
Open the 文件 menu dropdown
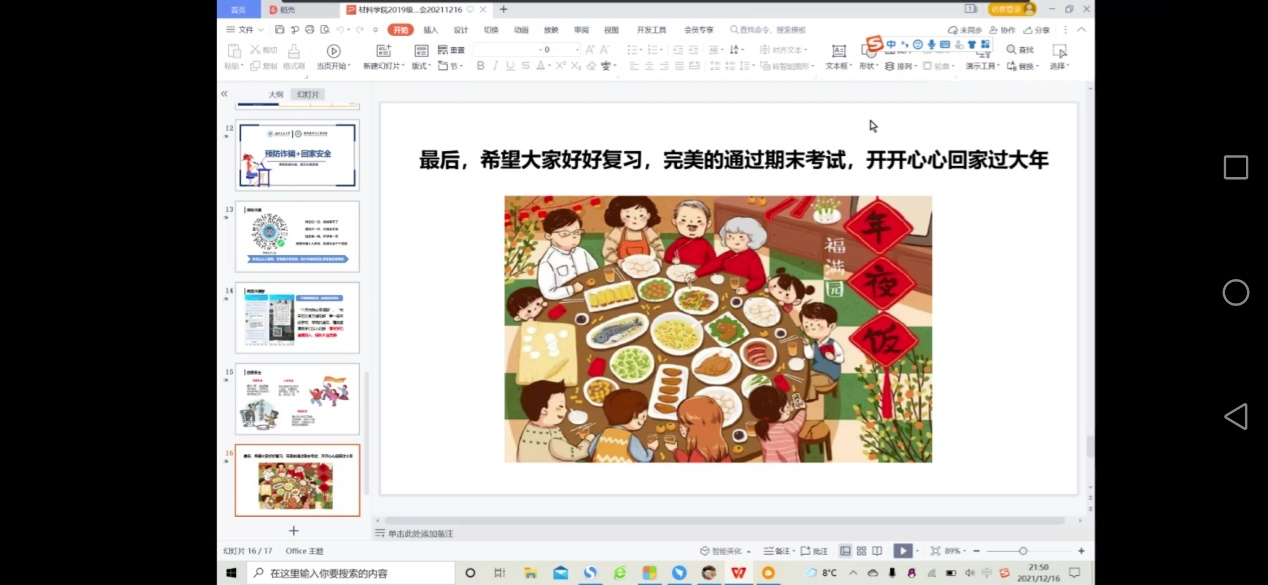(243, 30)
